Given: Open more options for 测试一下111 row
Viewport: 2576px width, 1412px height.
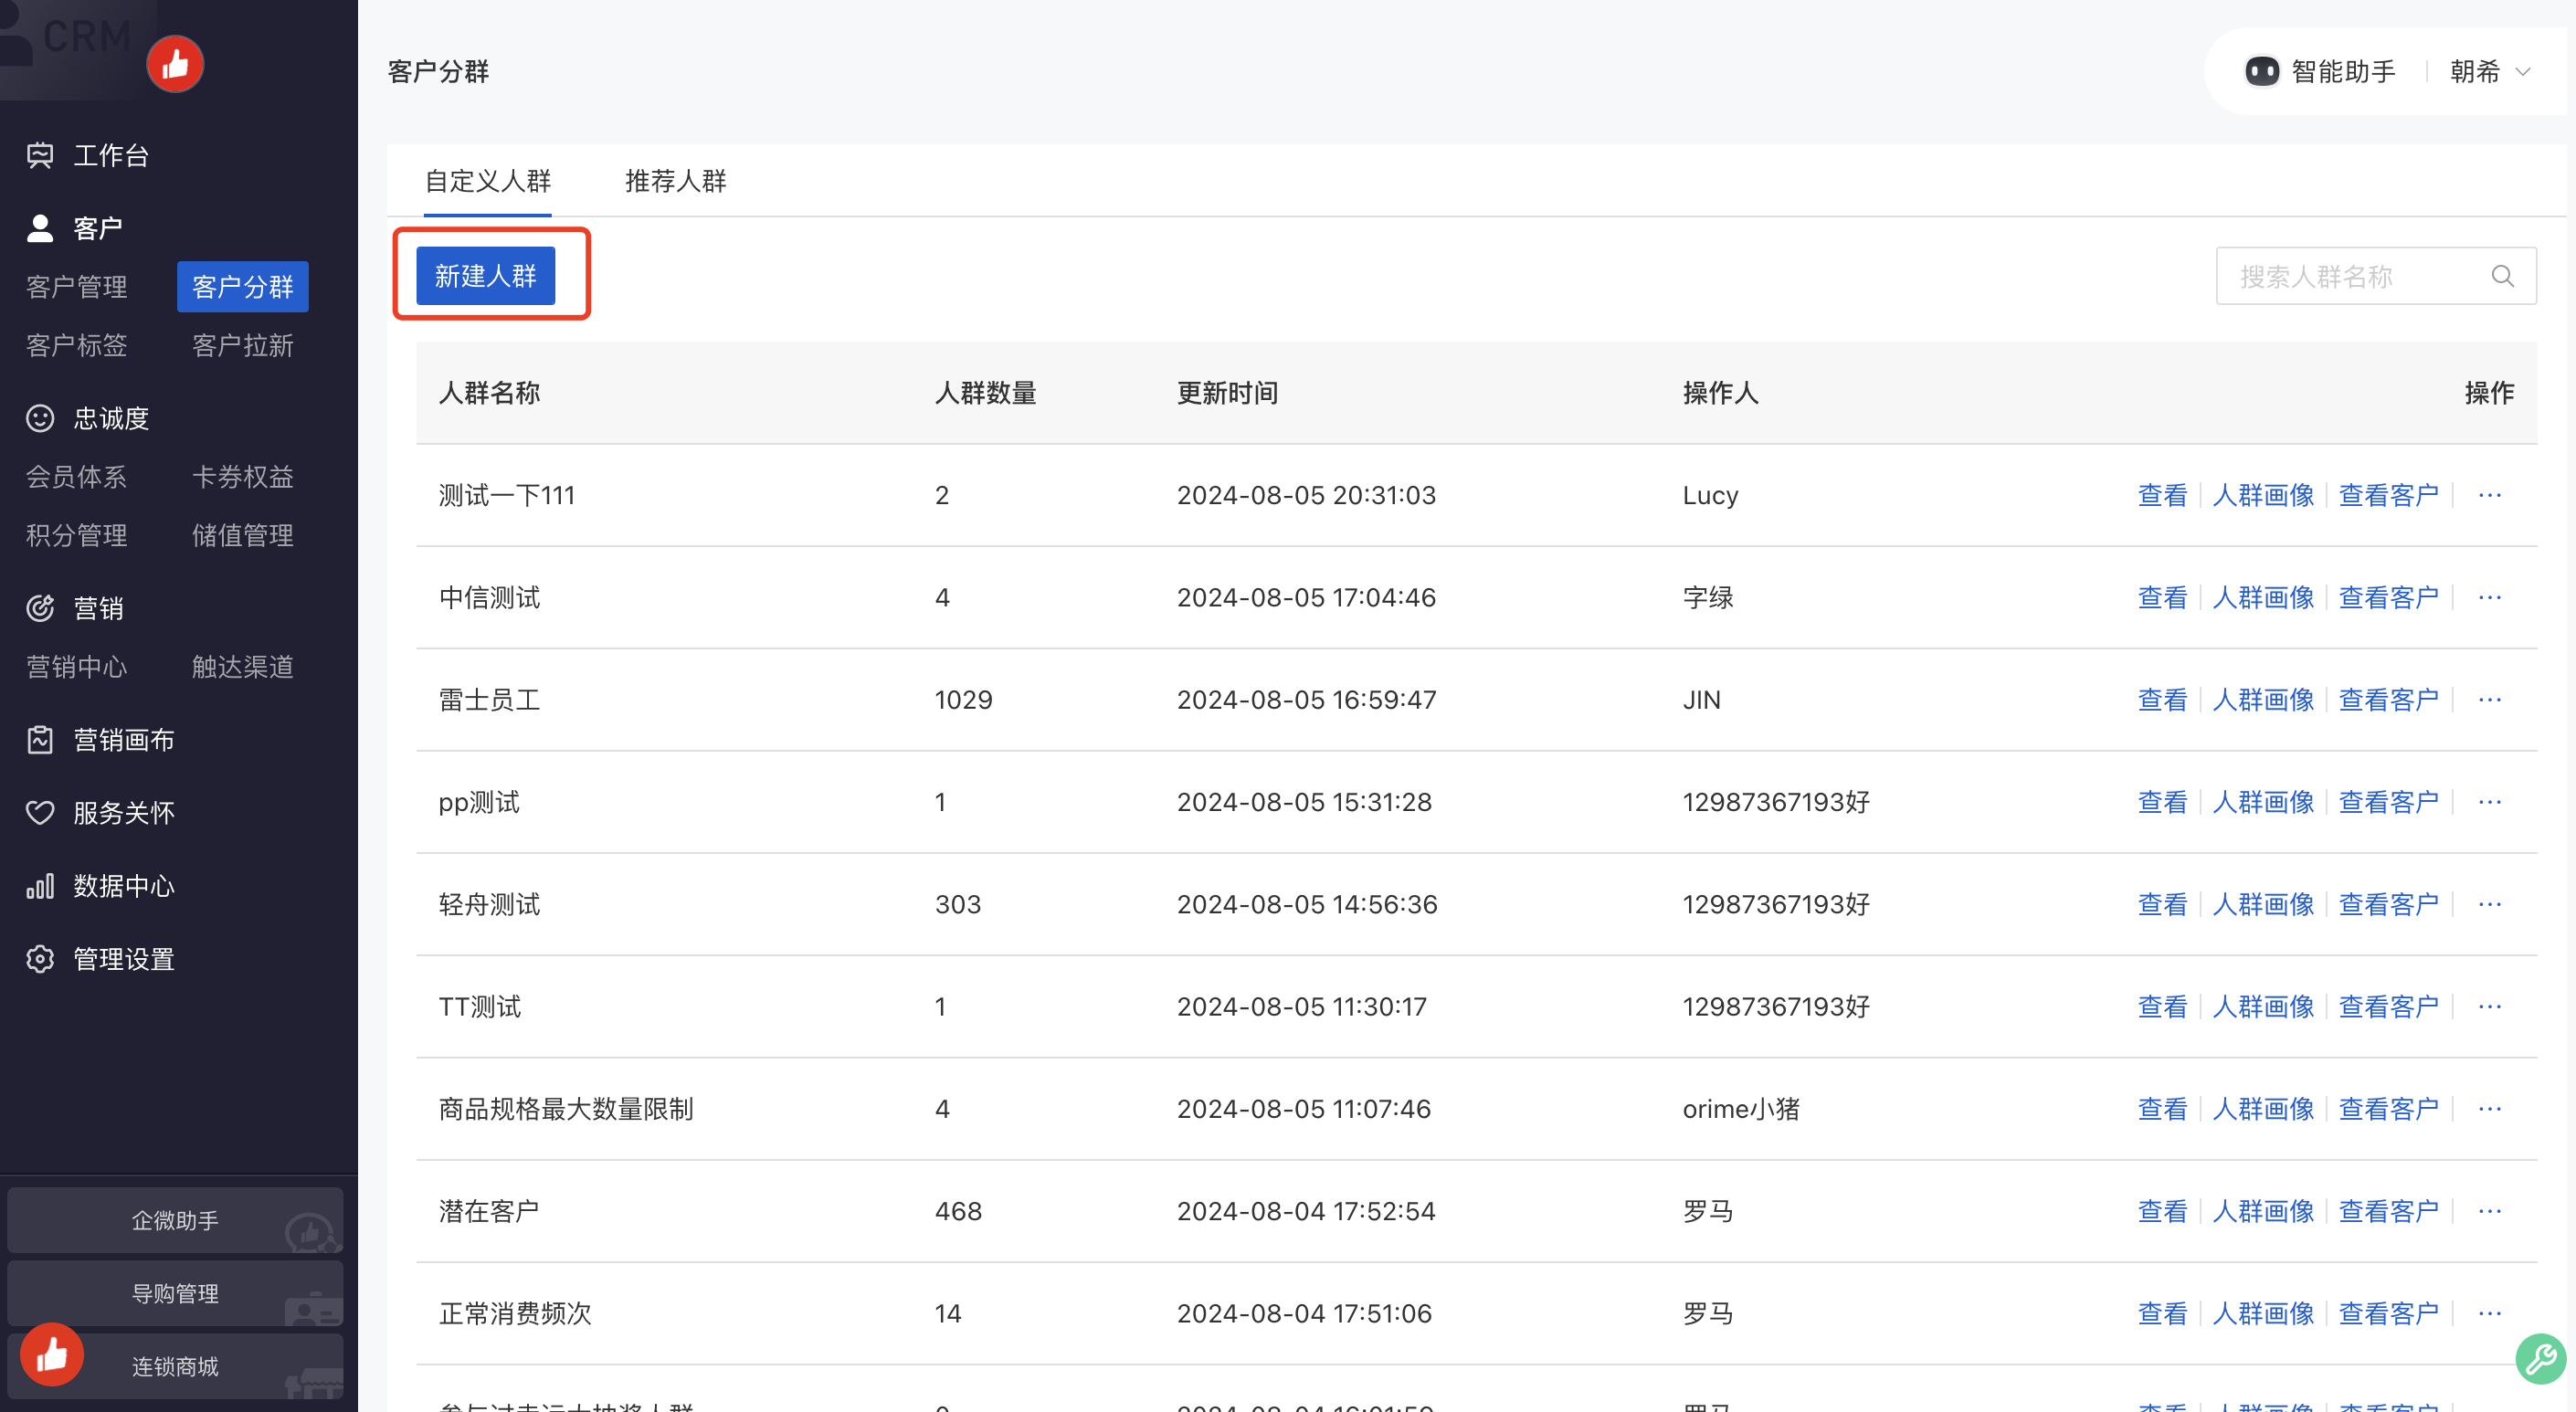Looking at the screenshot, I should tap(2490, 495).
